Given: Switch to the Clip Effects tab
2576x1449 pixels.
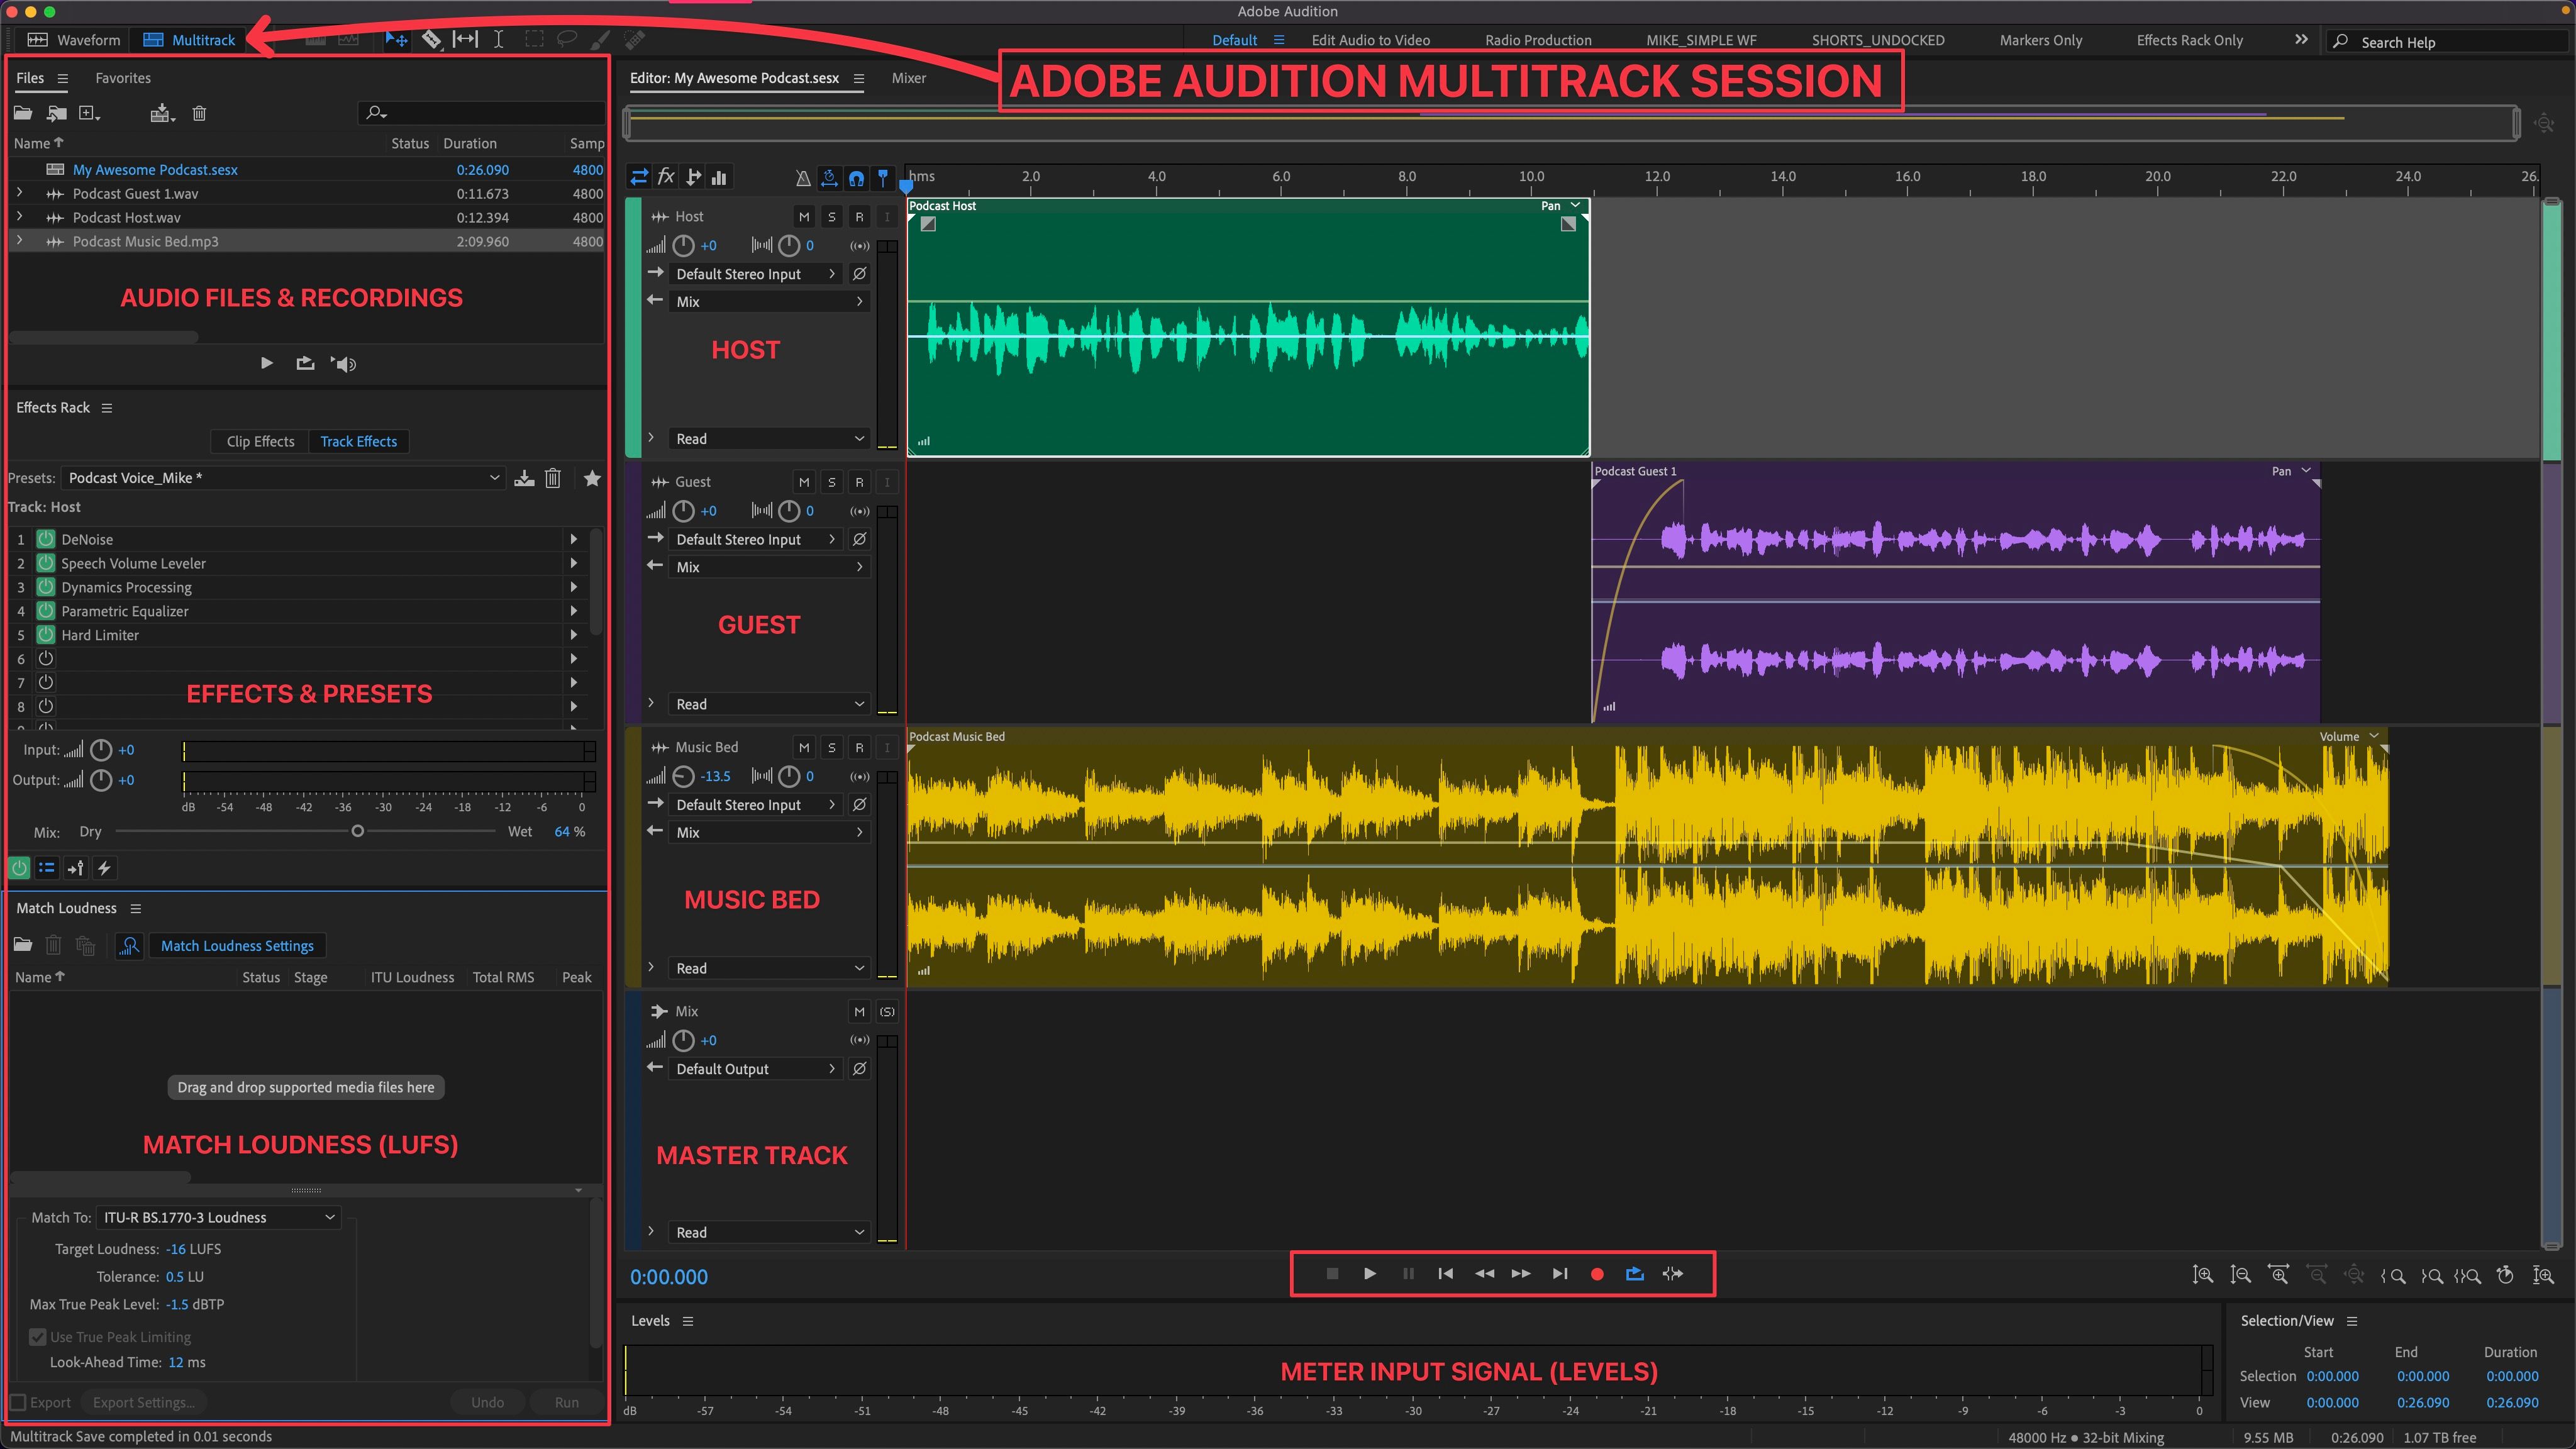Looking at the screenshot, I should click(260, 441).
